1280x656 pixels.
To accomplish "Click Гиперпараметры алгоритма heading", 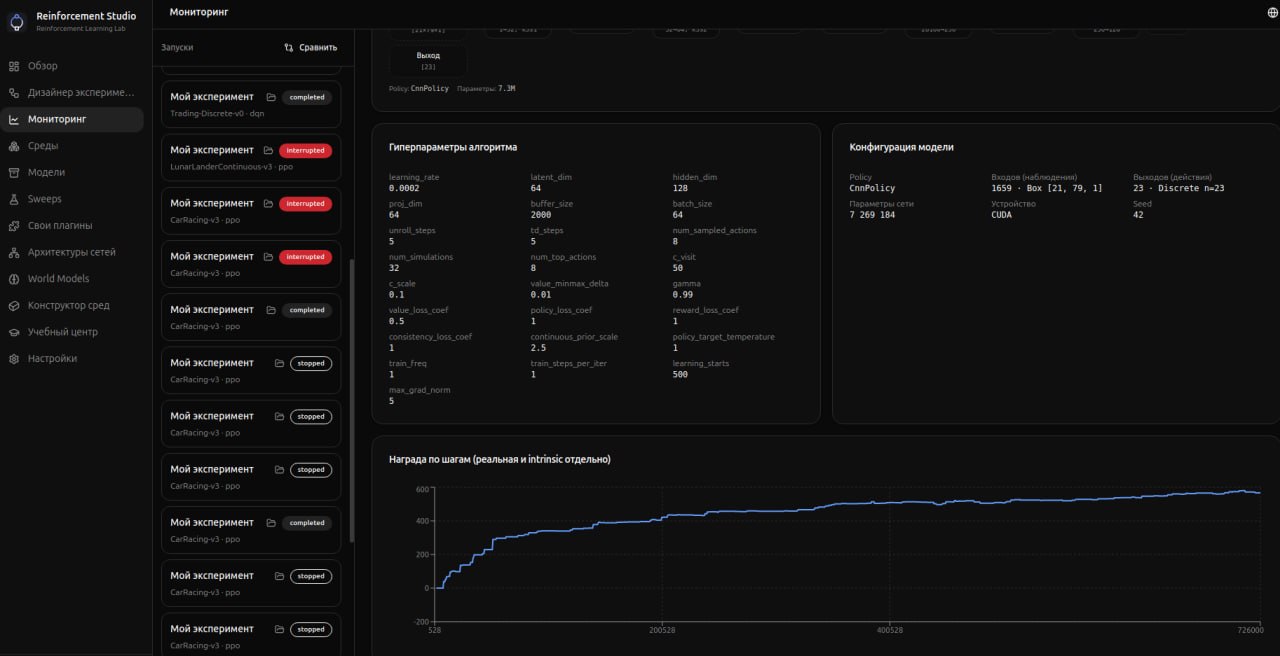I will coord(453,147).
